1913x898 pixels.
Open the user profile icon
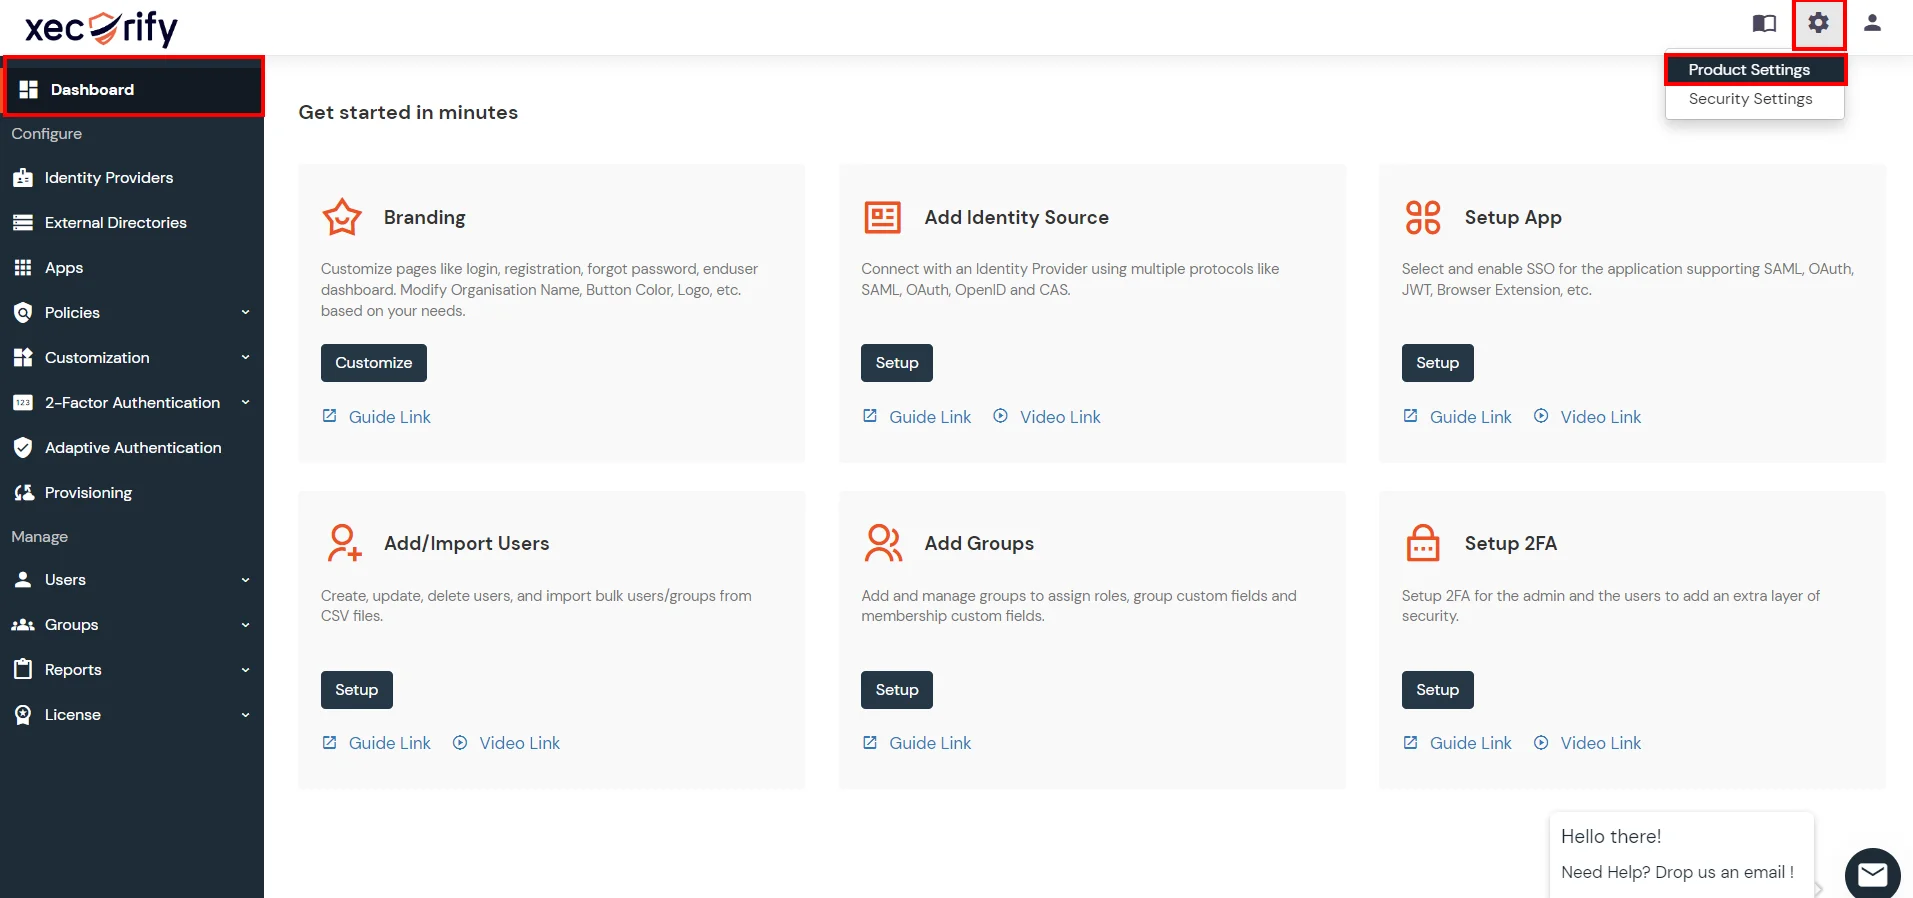[x=1872, y=22]
